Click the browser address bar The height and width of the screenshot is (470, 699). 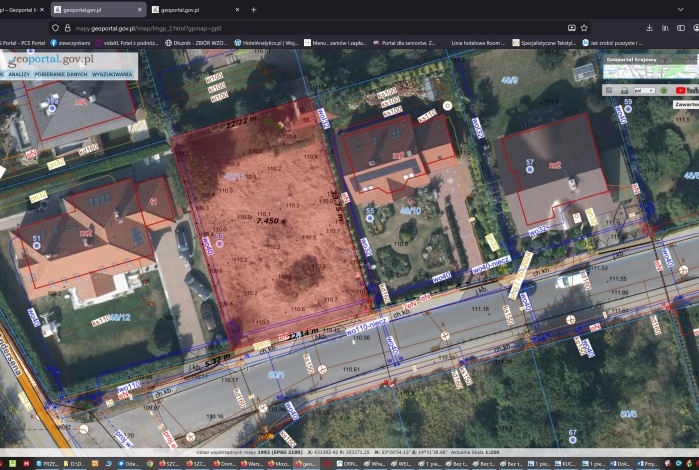(x=300, y=28)
